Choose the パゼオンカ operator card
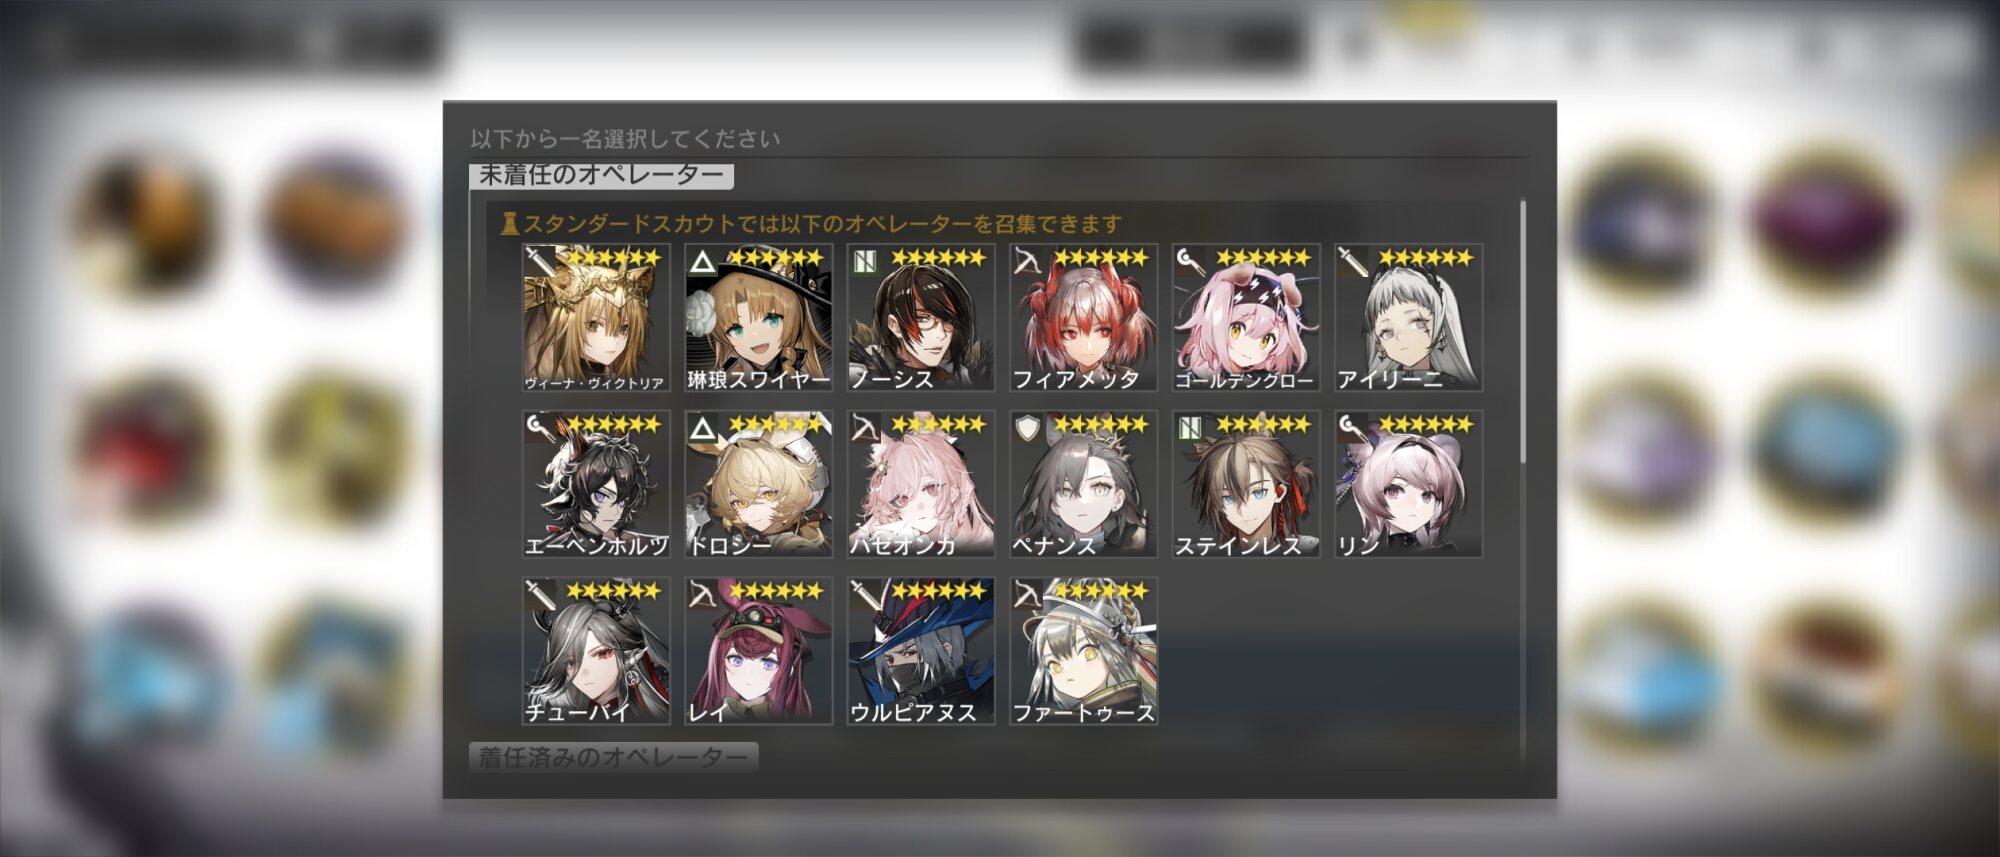 tap(921, 484)
